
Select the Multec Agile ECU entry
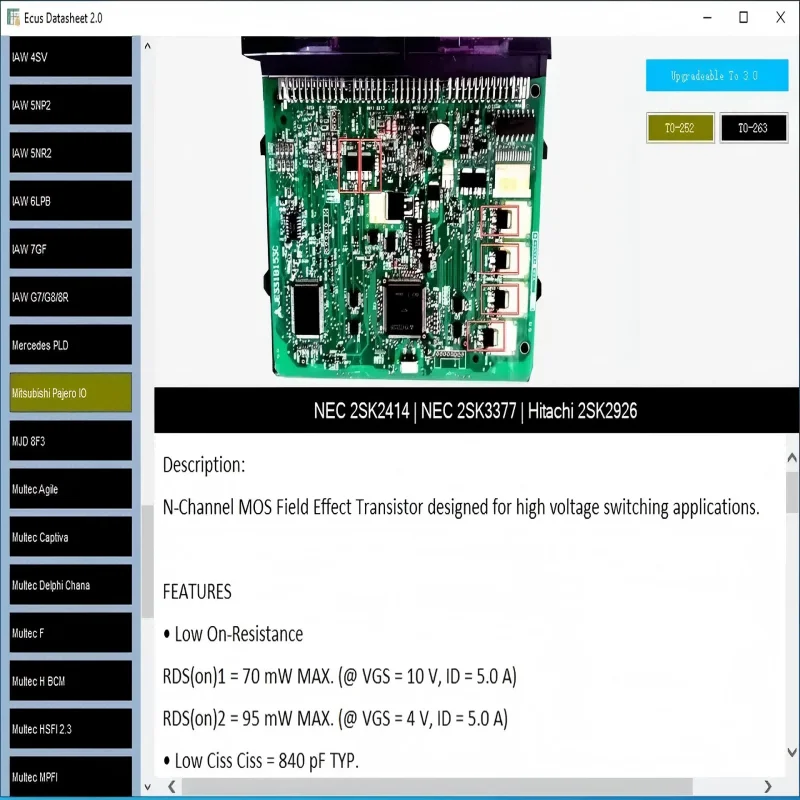pyautogui.click(x=68, y=489)
